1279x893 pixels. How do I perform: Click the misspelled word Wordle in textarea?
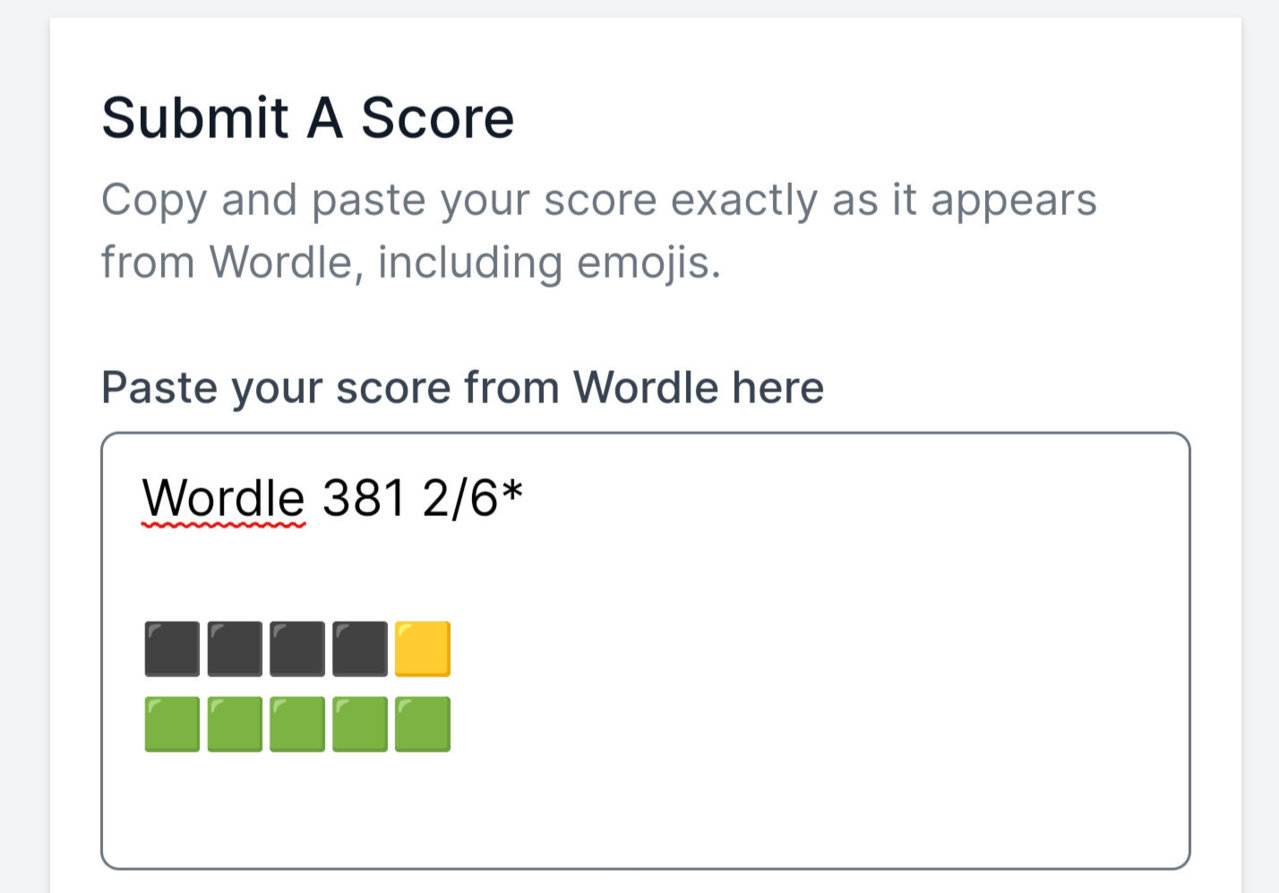(224, 497)
